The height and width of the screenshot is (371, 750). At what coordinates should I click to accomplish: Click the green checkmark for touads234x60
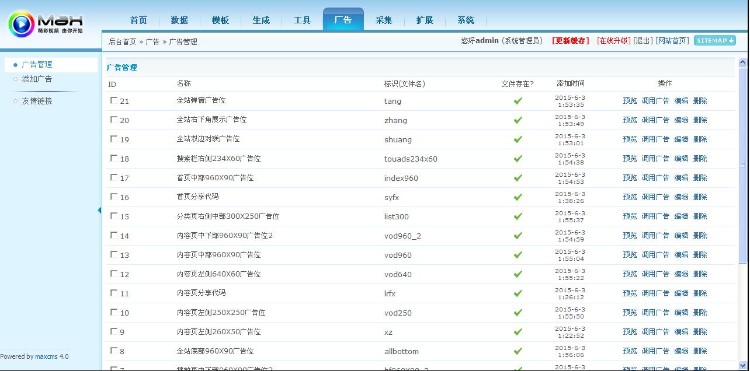pyautogui.click(x=518, y=159)
